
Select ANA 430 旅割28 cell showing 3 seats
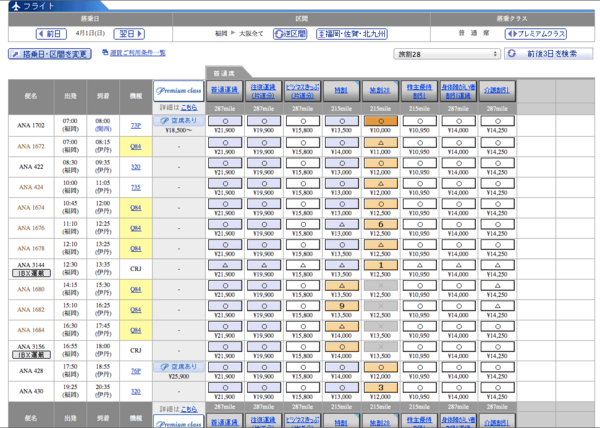(x=380, y=387)
